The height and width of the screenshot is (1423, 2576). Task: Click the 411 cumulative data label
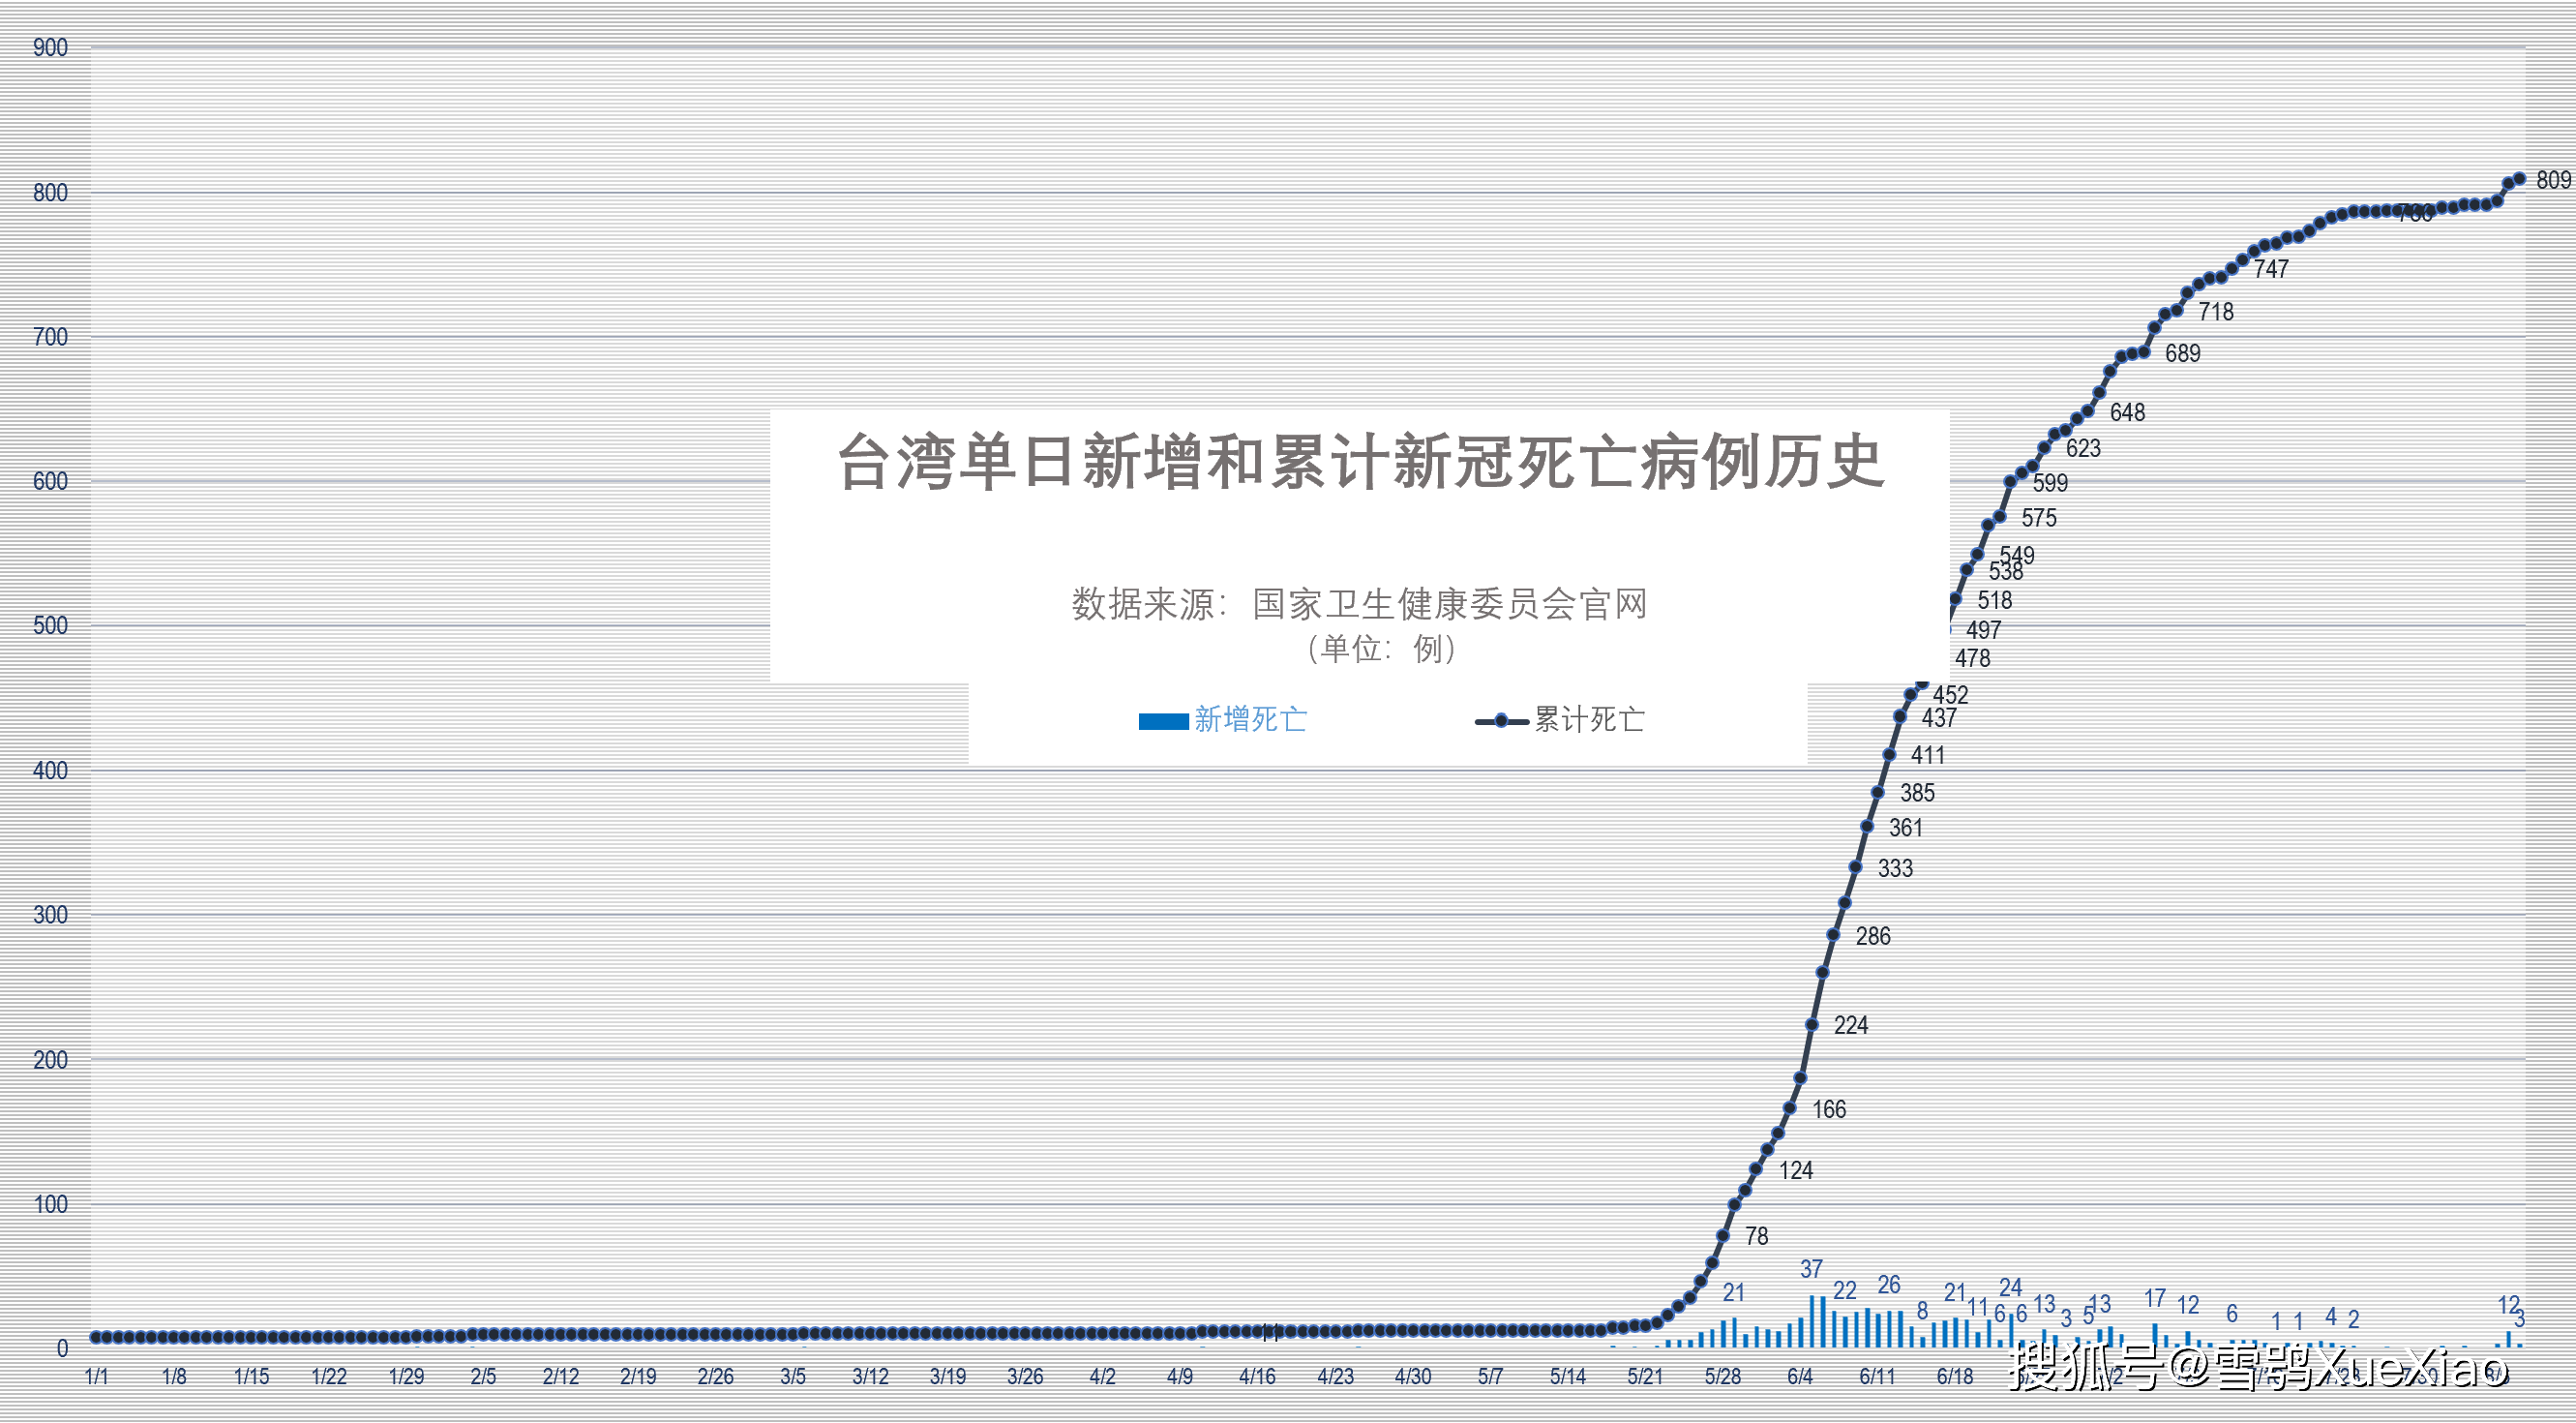tap(1928, 756)
